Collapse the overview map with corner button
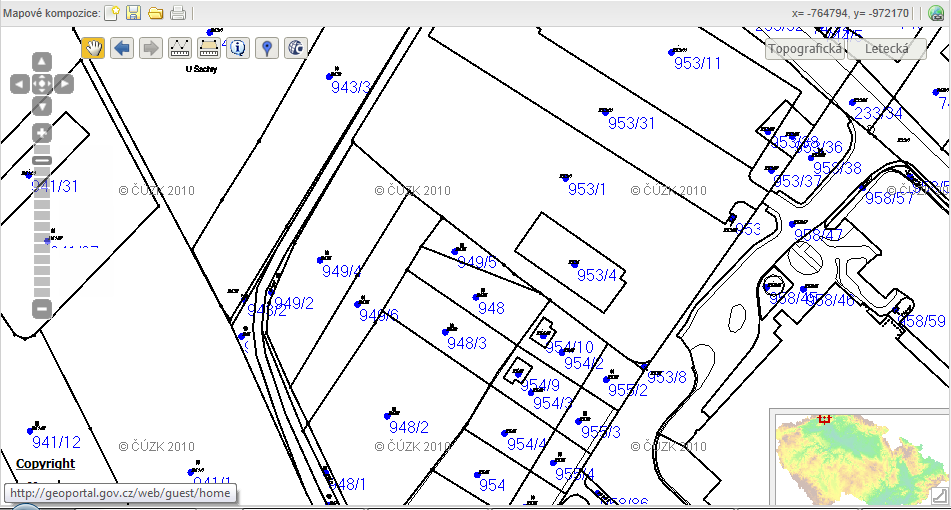The width and height of the screenshot is (951, 510). 939,495
